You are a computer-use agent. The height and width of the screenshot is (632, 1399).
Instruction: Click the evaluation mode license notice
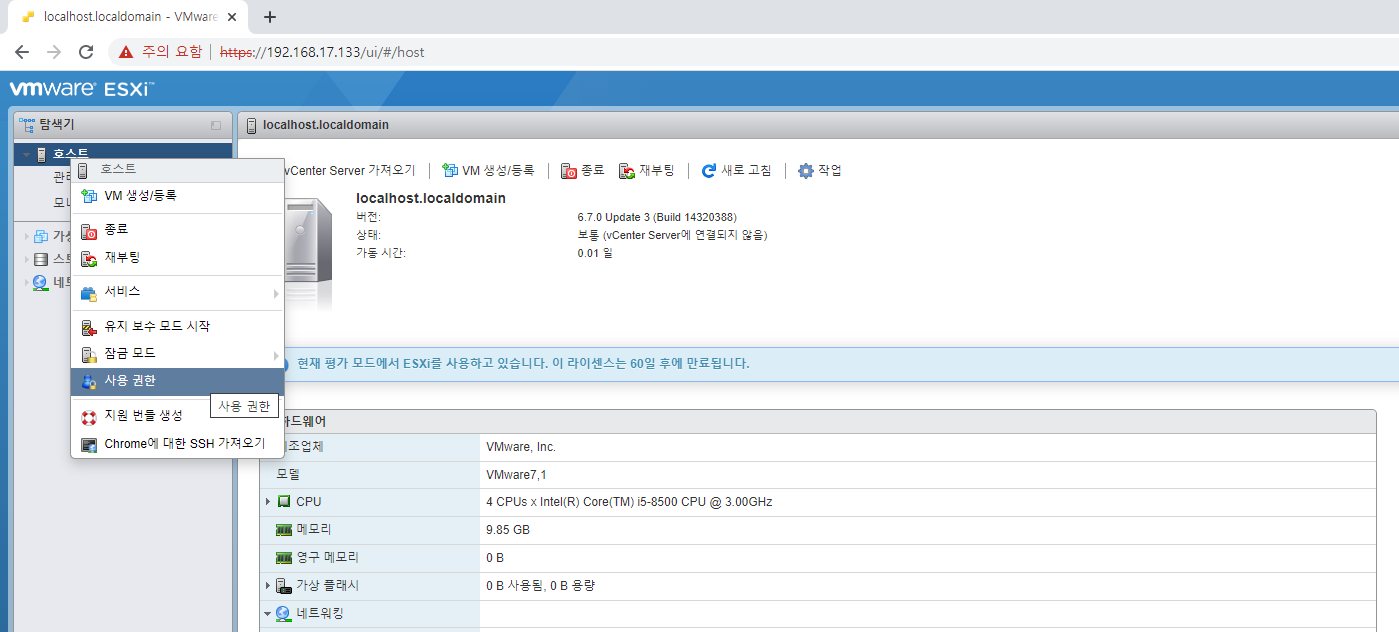(x=523, y=363)
